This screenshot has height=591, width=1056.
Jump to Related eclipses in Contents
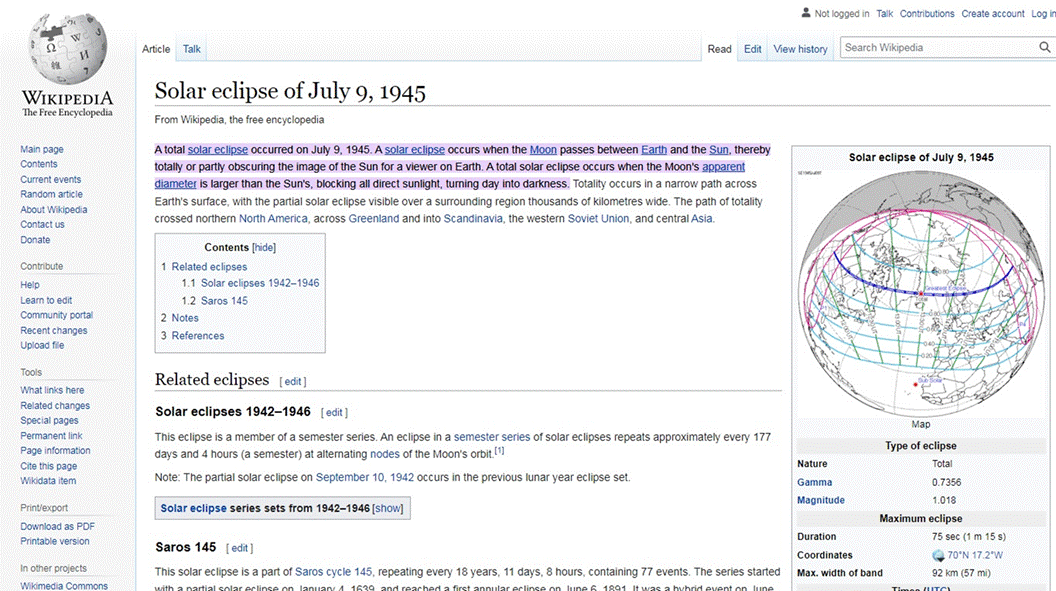tap(209, 267)
